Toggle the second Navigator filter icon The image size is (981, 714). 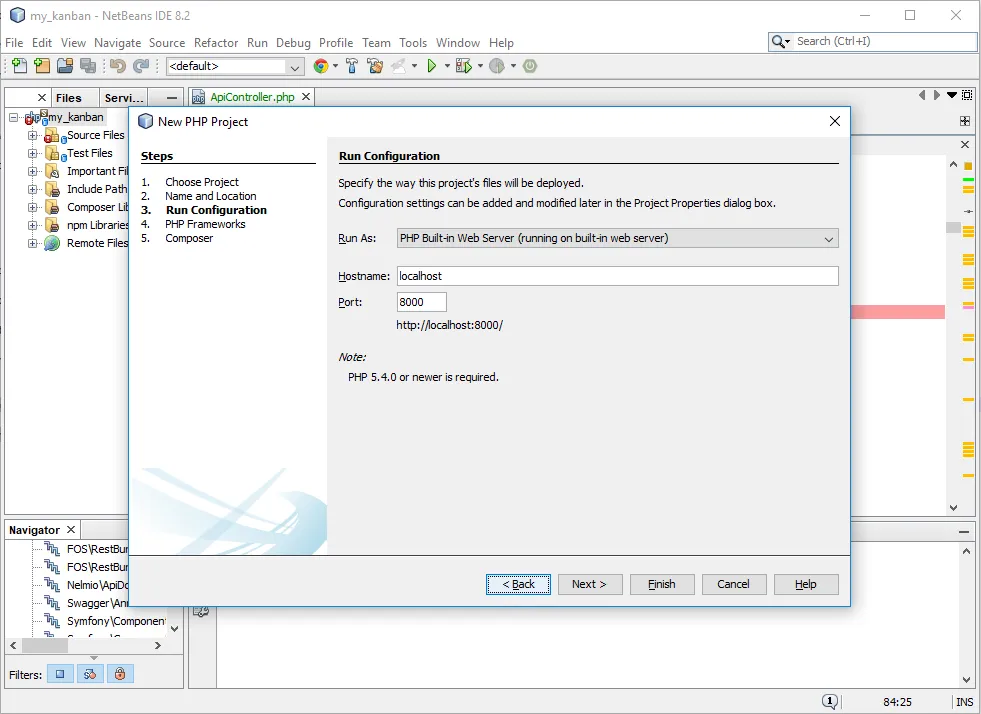(90, 674)
